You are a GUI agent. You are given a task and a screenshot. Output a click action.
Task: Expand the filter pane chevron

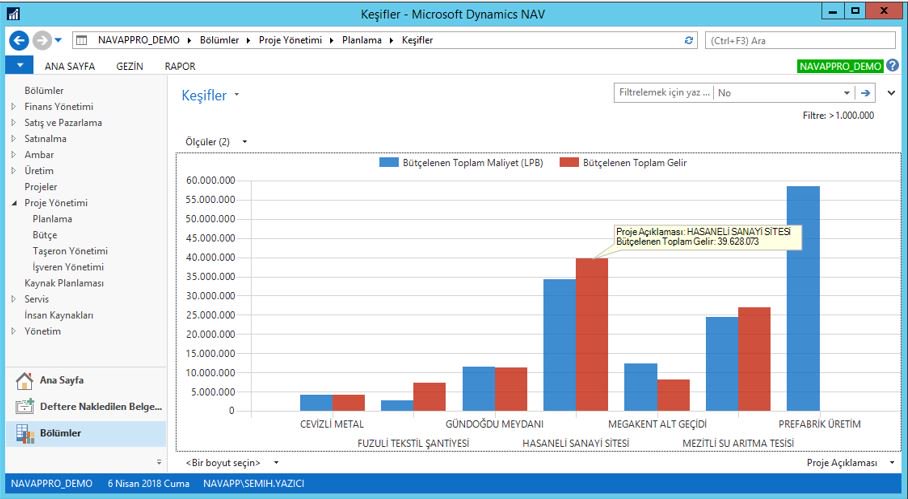[891, 93]
